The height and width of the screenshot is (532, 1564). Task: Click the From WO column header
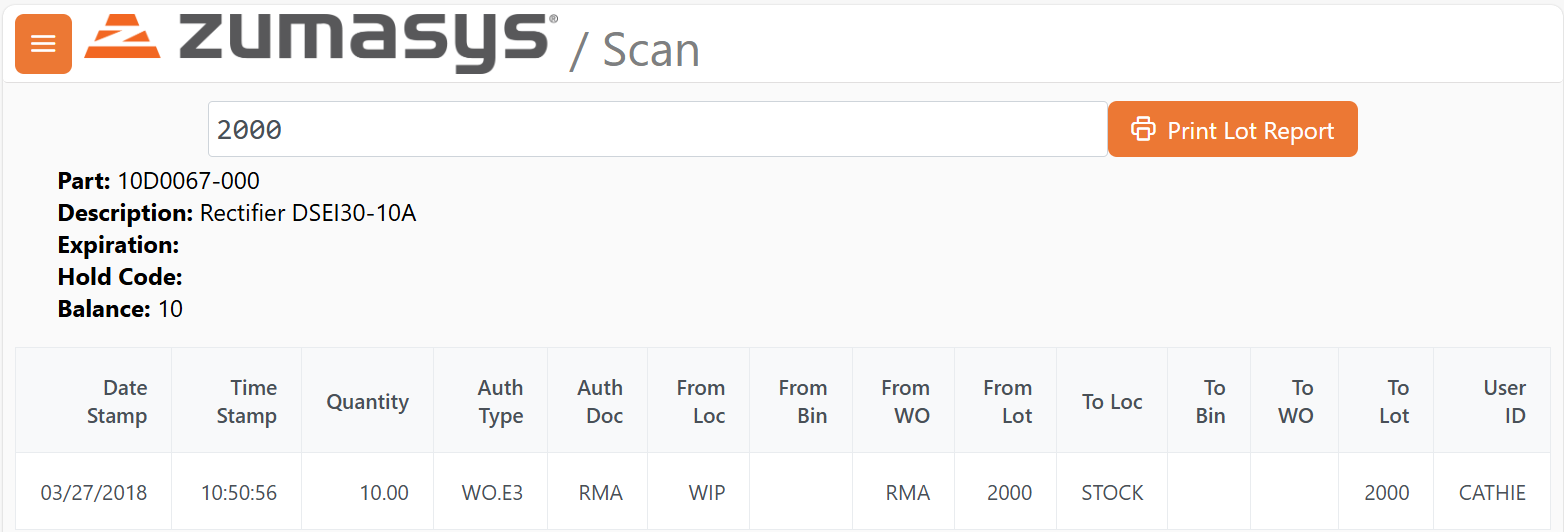click(x=905, y=402)
